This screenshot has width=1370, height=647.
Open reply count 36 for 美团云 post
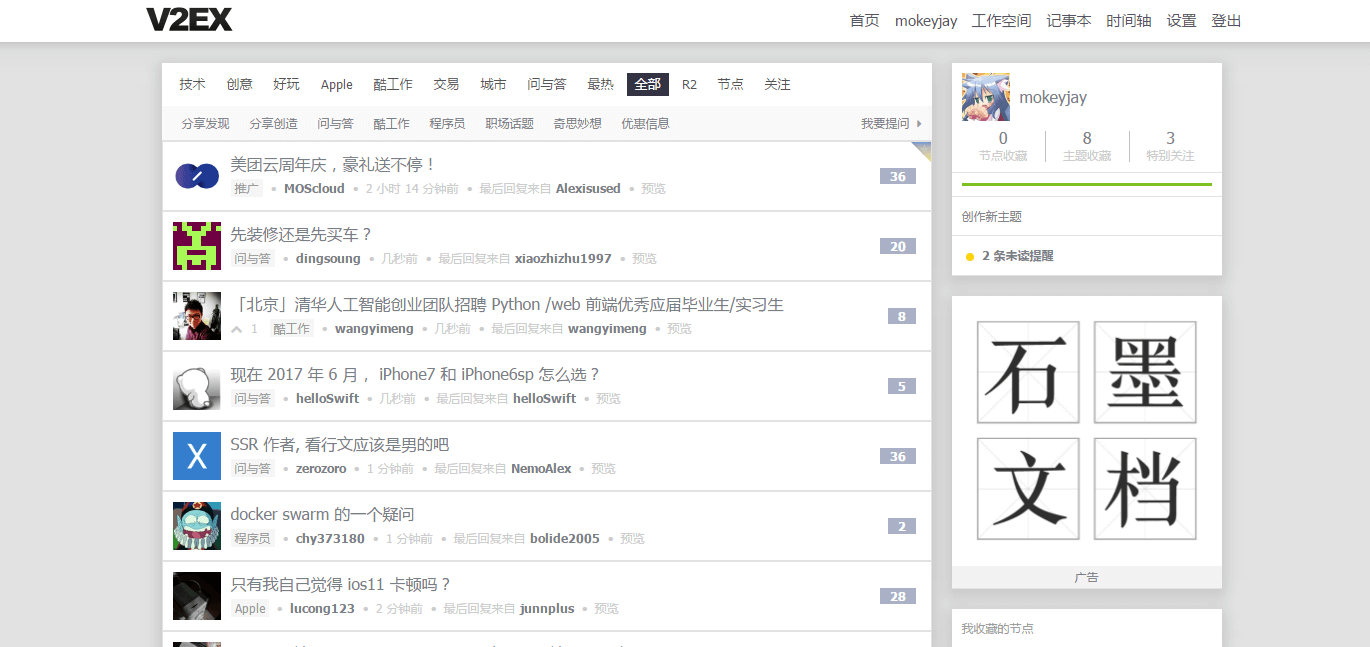coord(898,176)
